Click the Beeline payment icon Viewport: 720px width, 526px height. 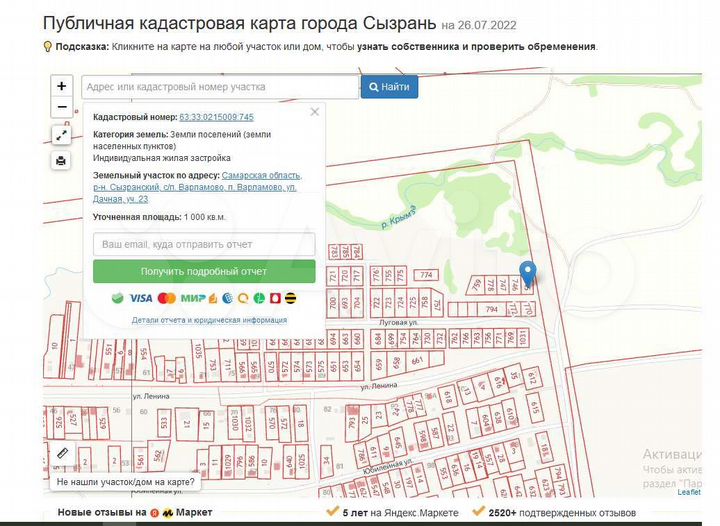pos(290,298)
